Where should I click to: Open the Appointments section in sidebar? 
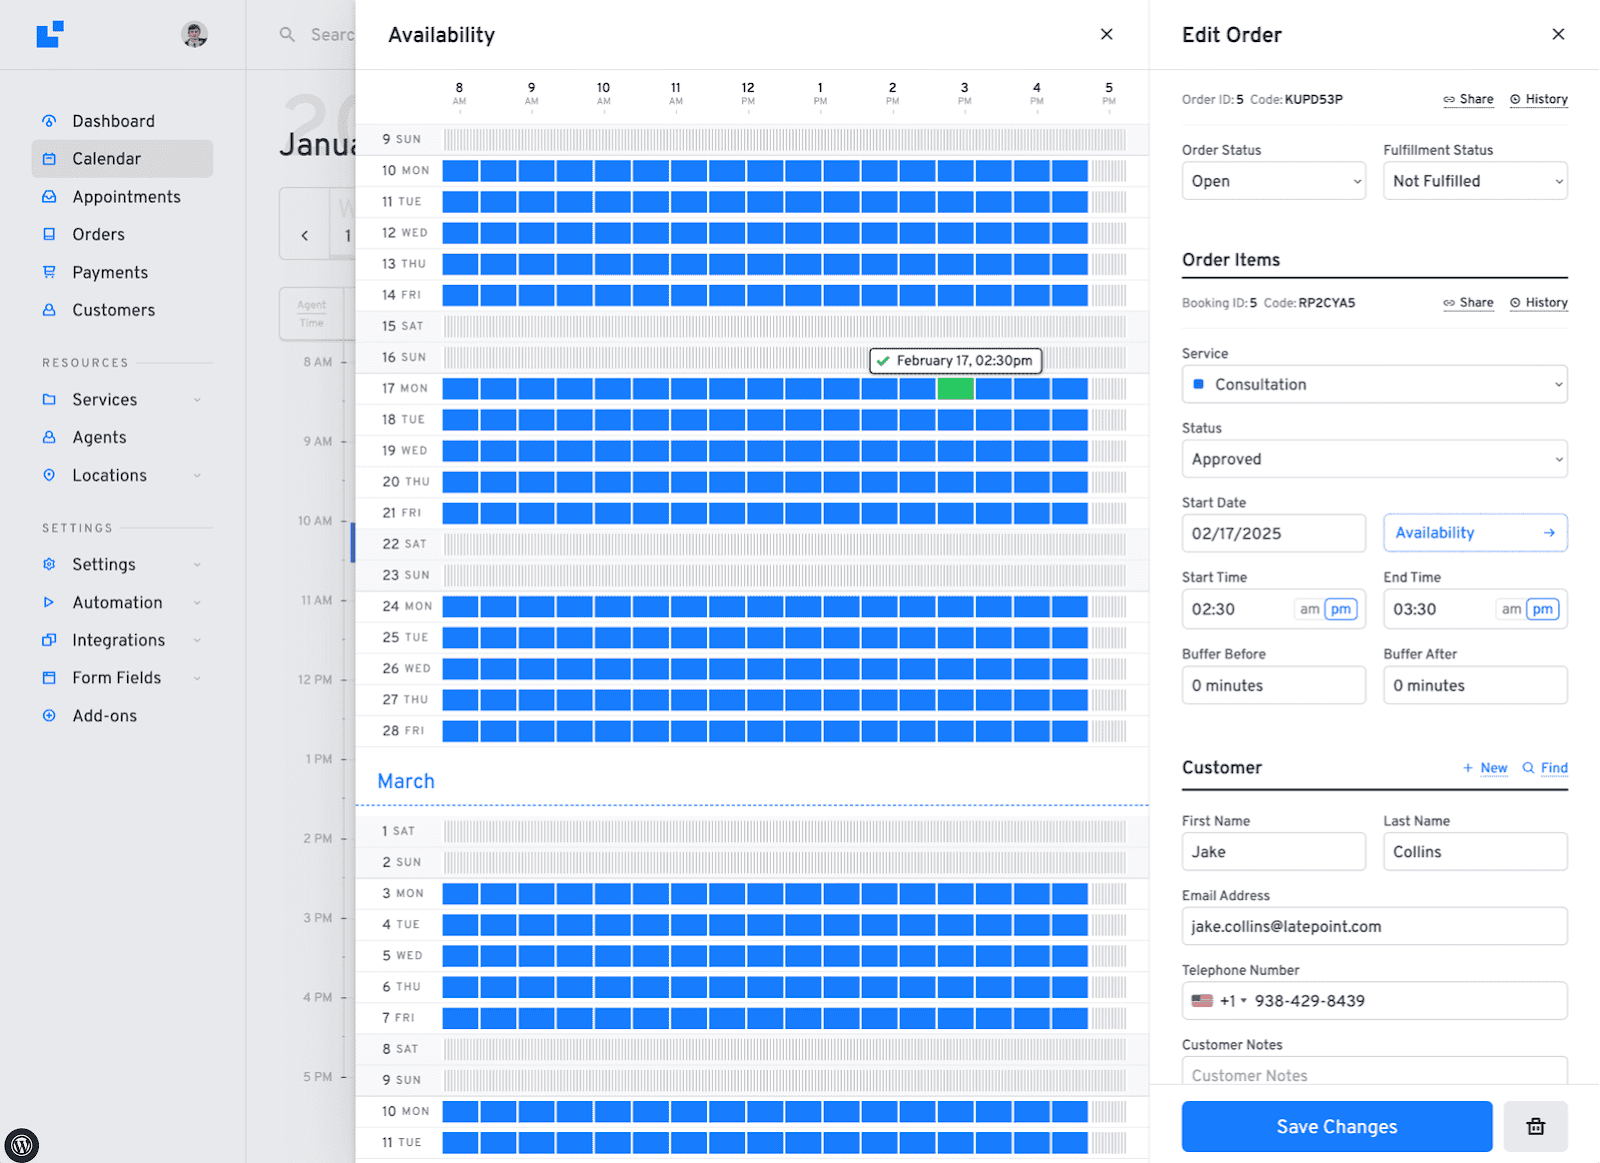click(x=126, y=196)
